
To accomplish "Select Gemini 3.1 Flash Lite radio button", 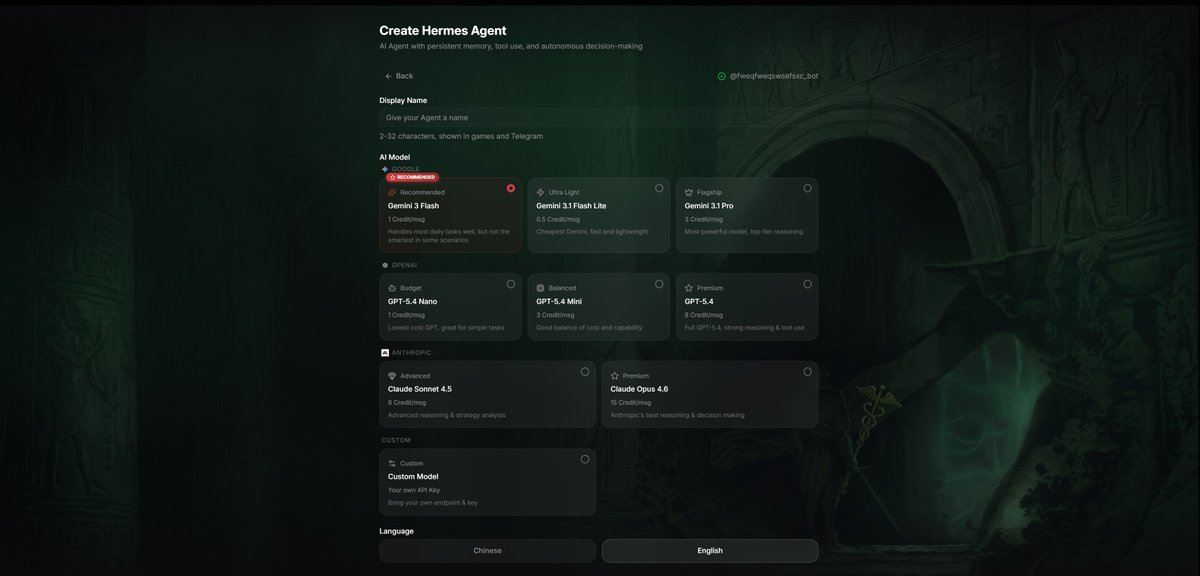I will click(659, 188).
